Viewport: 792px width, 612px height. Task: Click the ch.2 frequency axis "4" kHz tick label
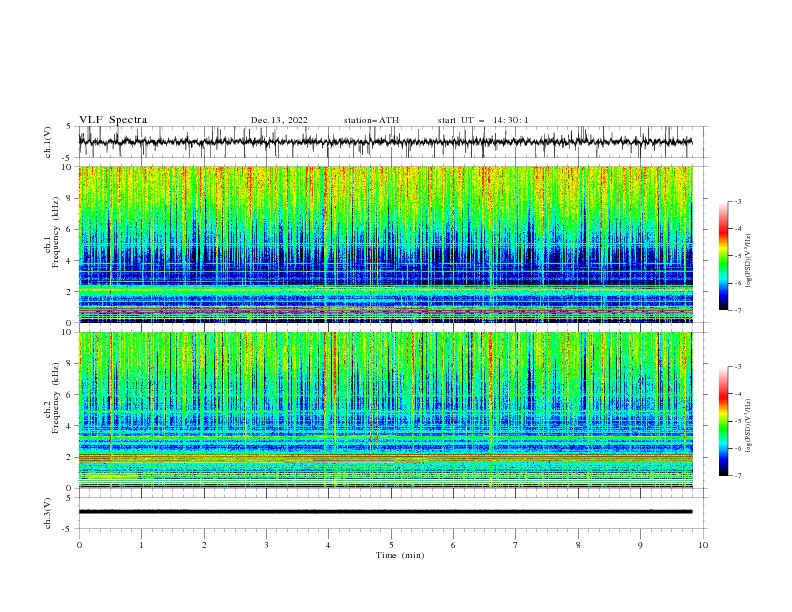coord(69,426)
